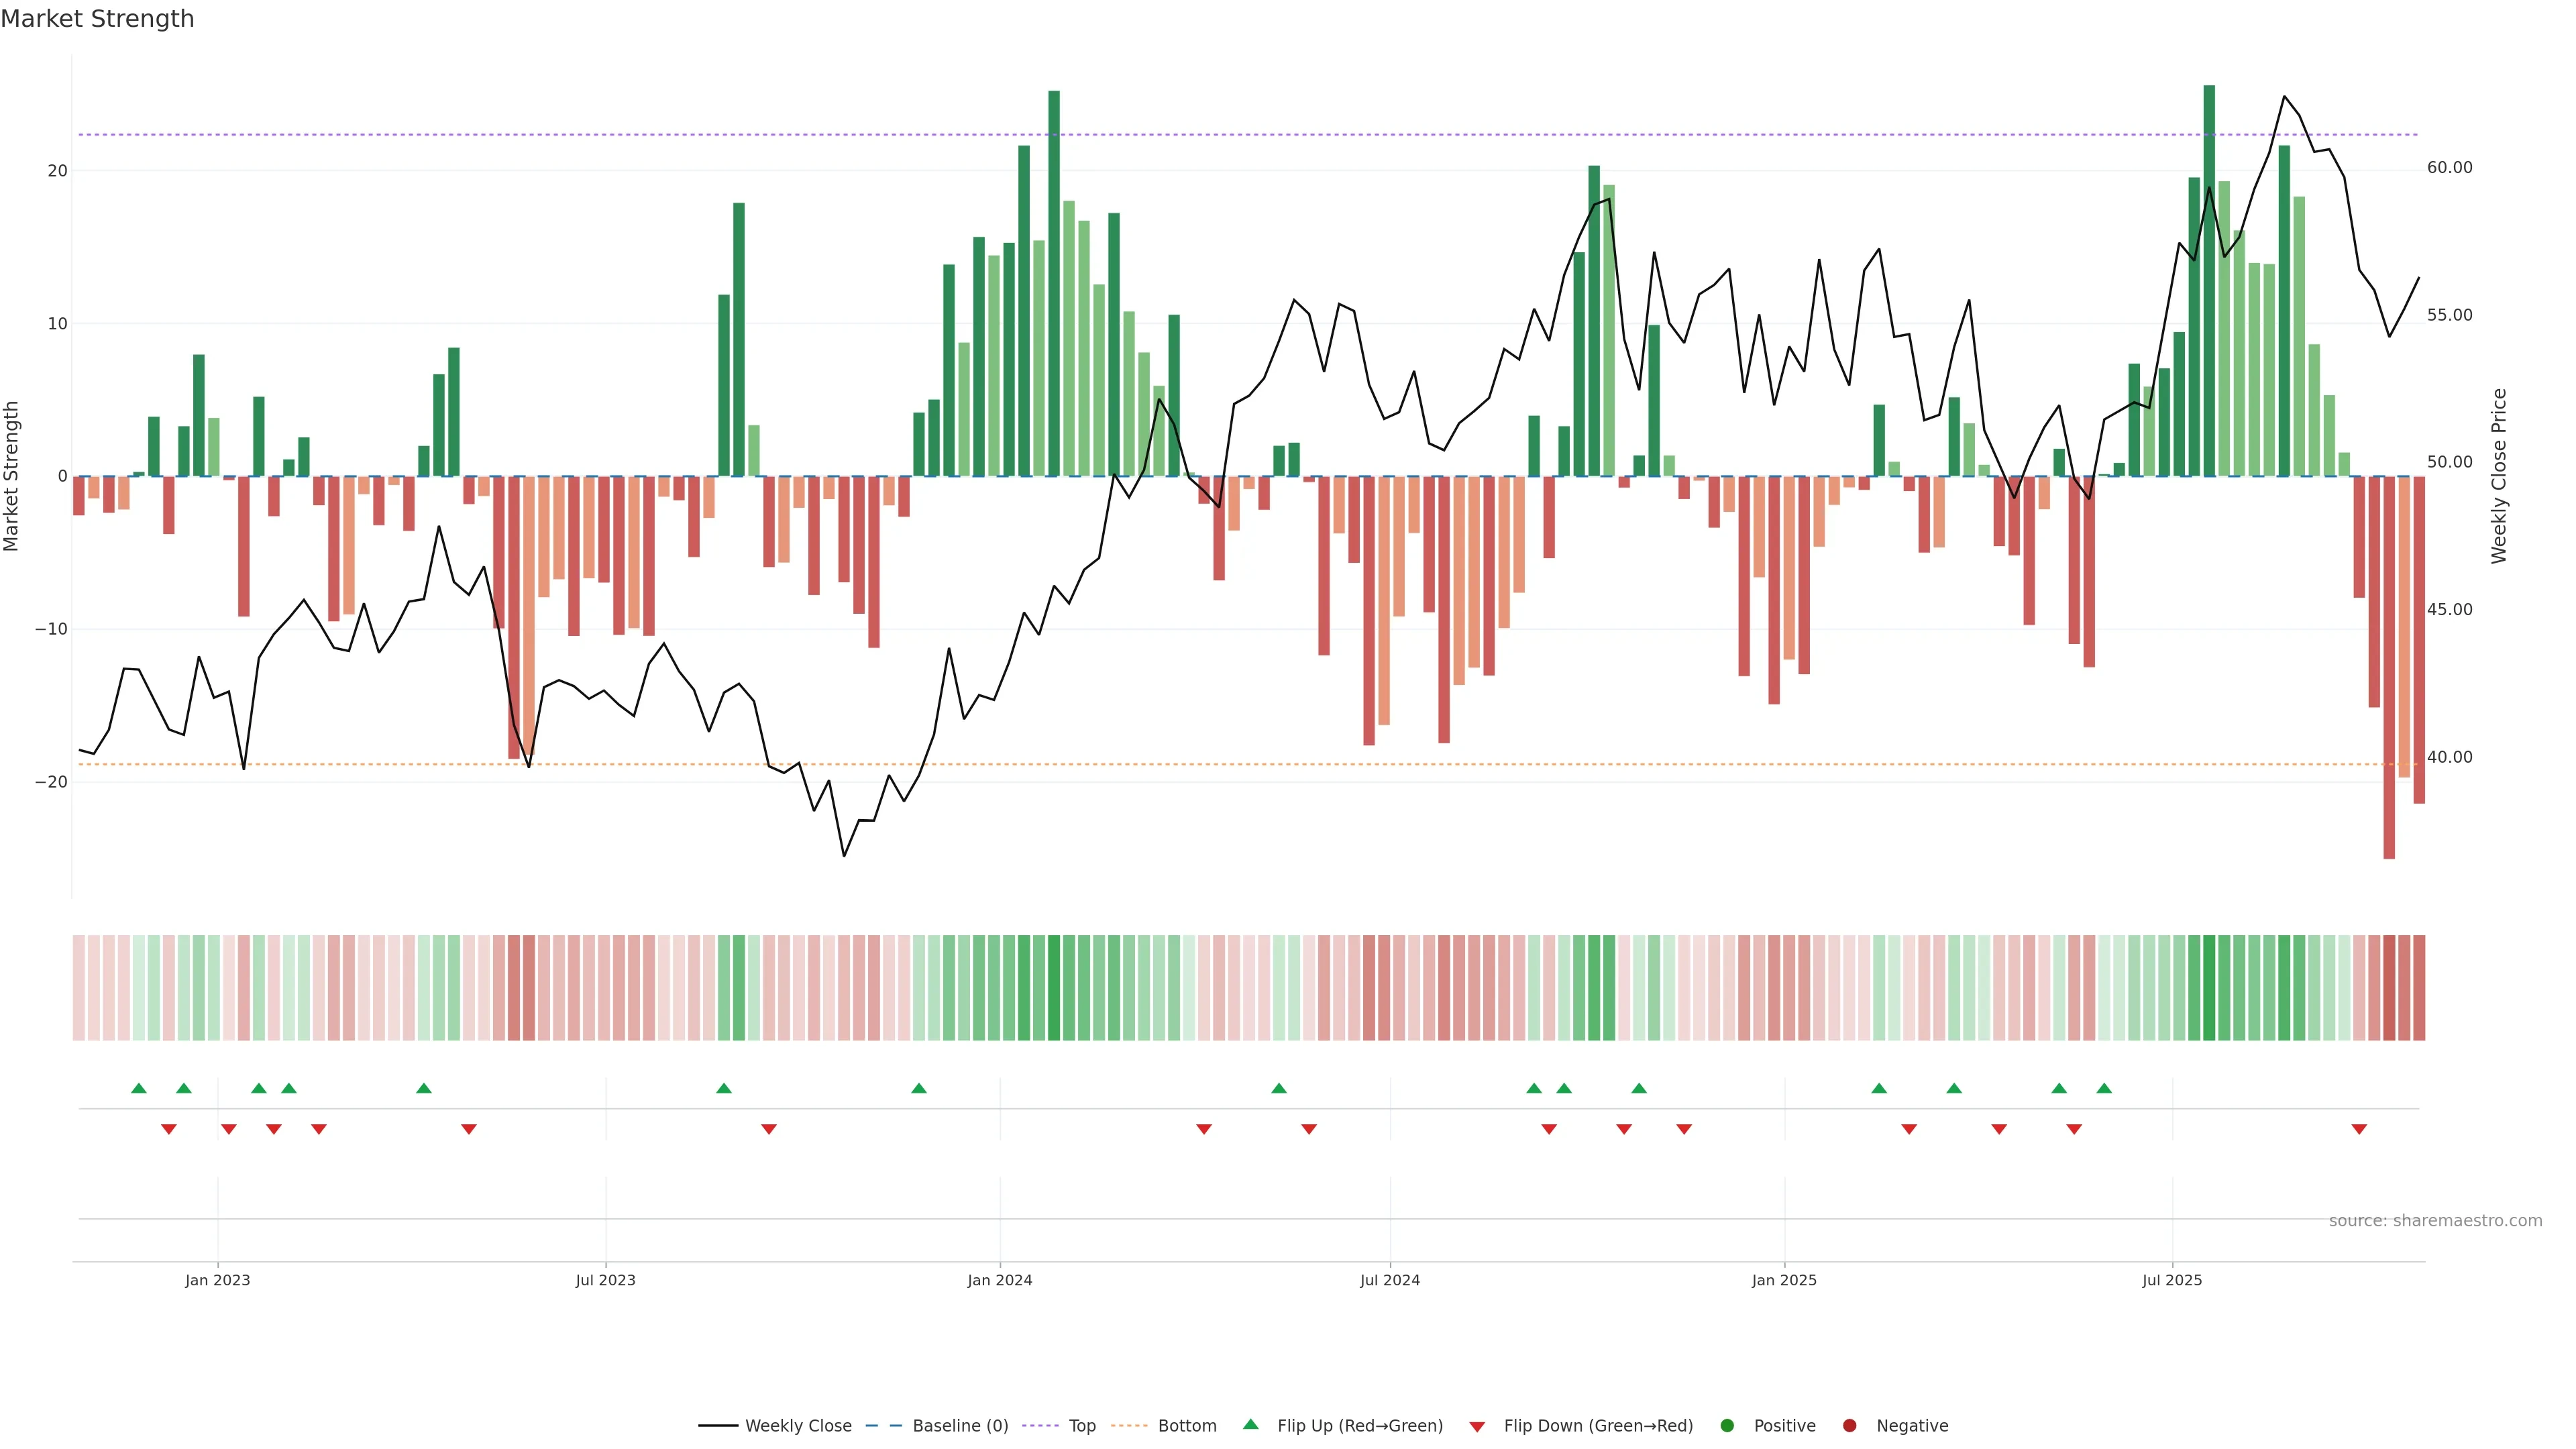The height and width of the screenshot is (1449, 2576).
Task: Click green flip-up marker just before Jan 2024
Action: (x=919, y=1088)
